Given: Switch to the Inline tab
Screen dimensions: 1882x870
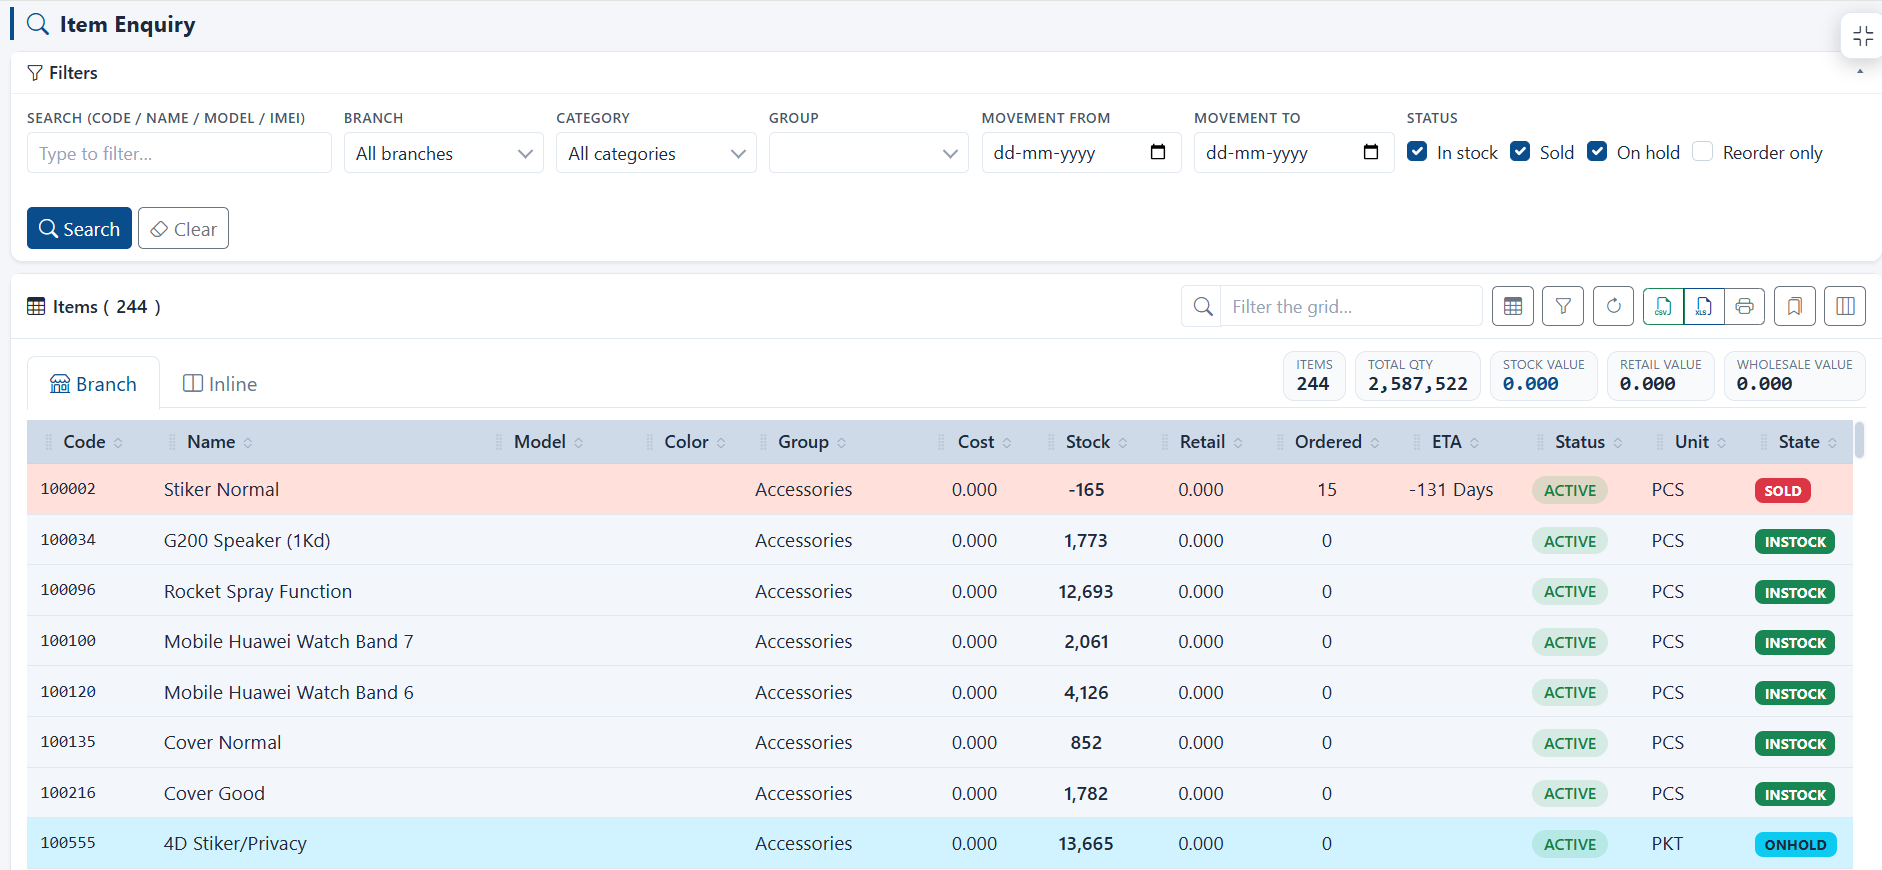Looking at the screenshot, I should tap(220, 384).
